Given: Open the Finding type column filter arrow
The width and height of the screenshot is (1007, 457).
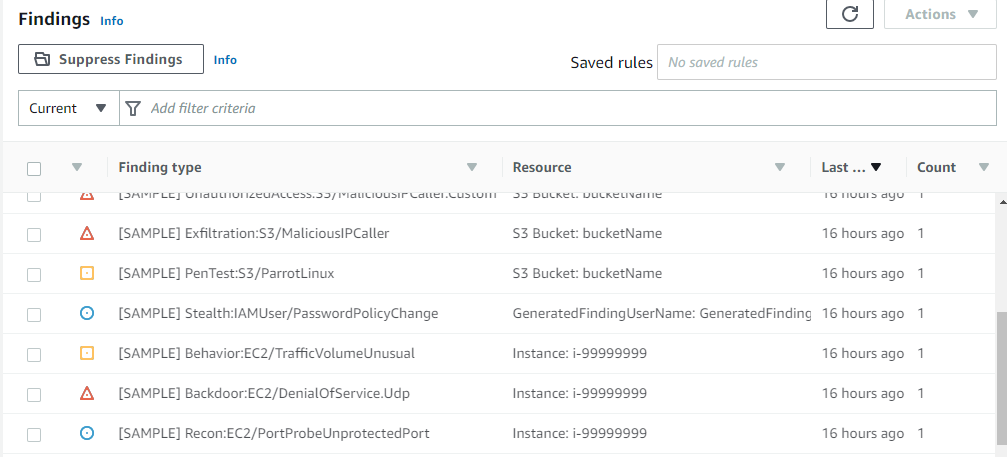Looking at the screenshot, I should pos(472,168).
